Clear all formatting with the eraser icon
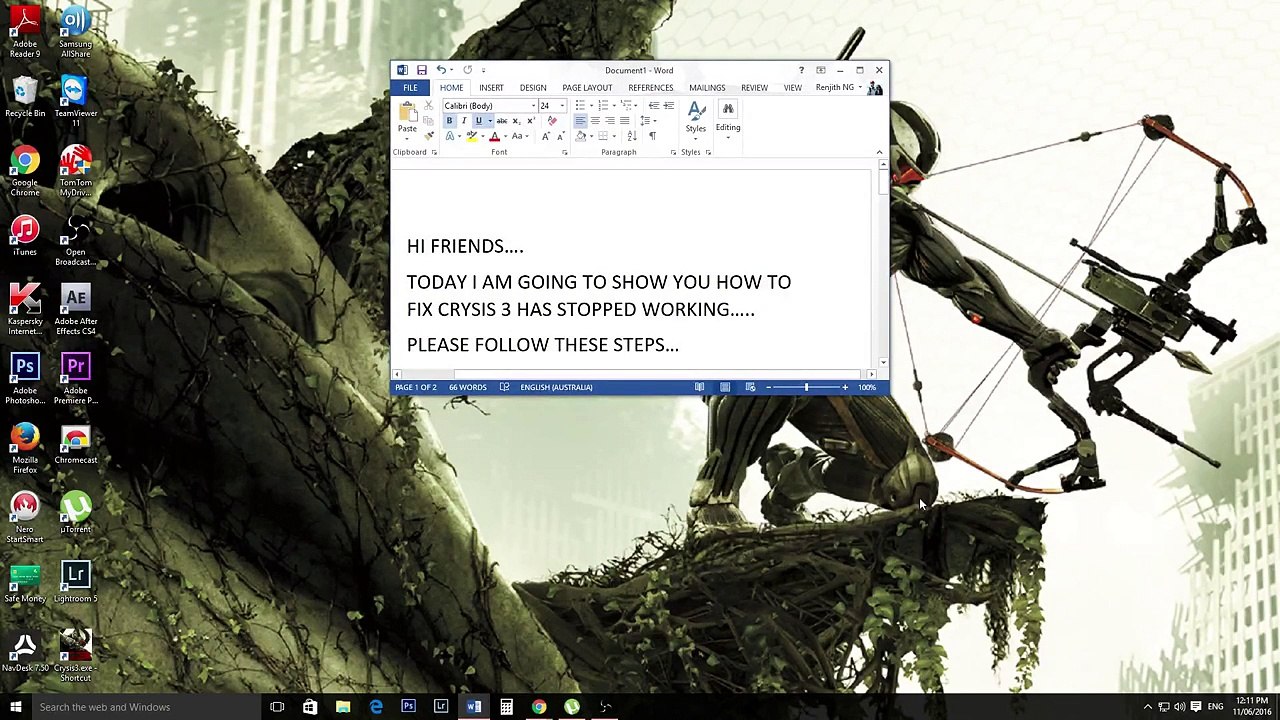Viewport: 1280px width, 720px height. [x=552, y=121]
